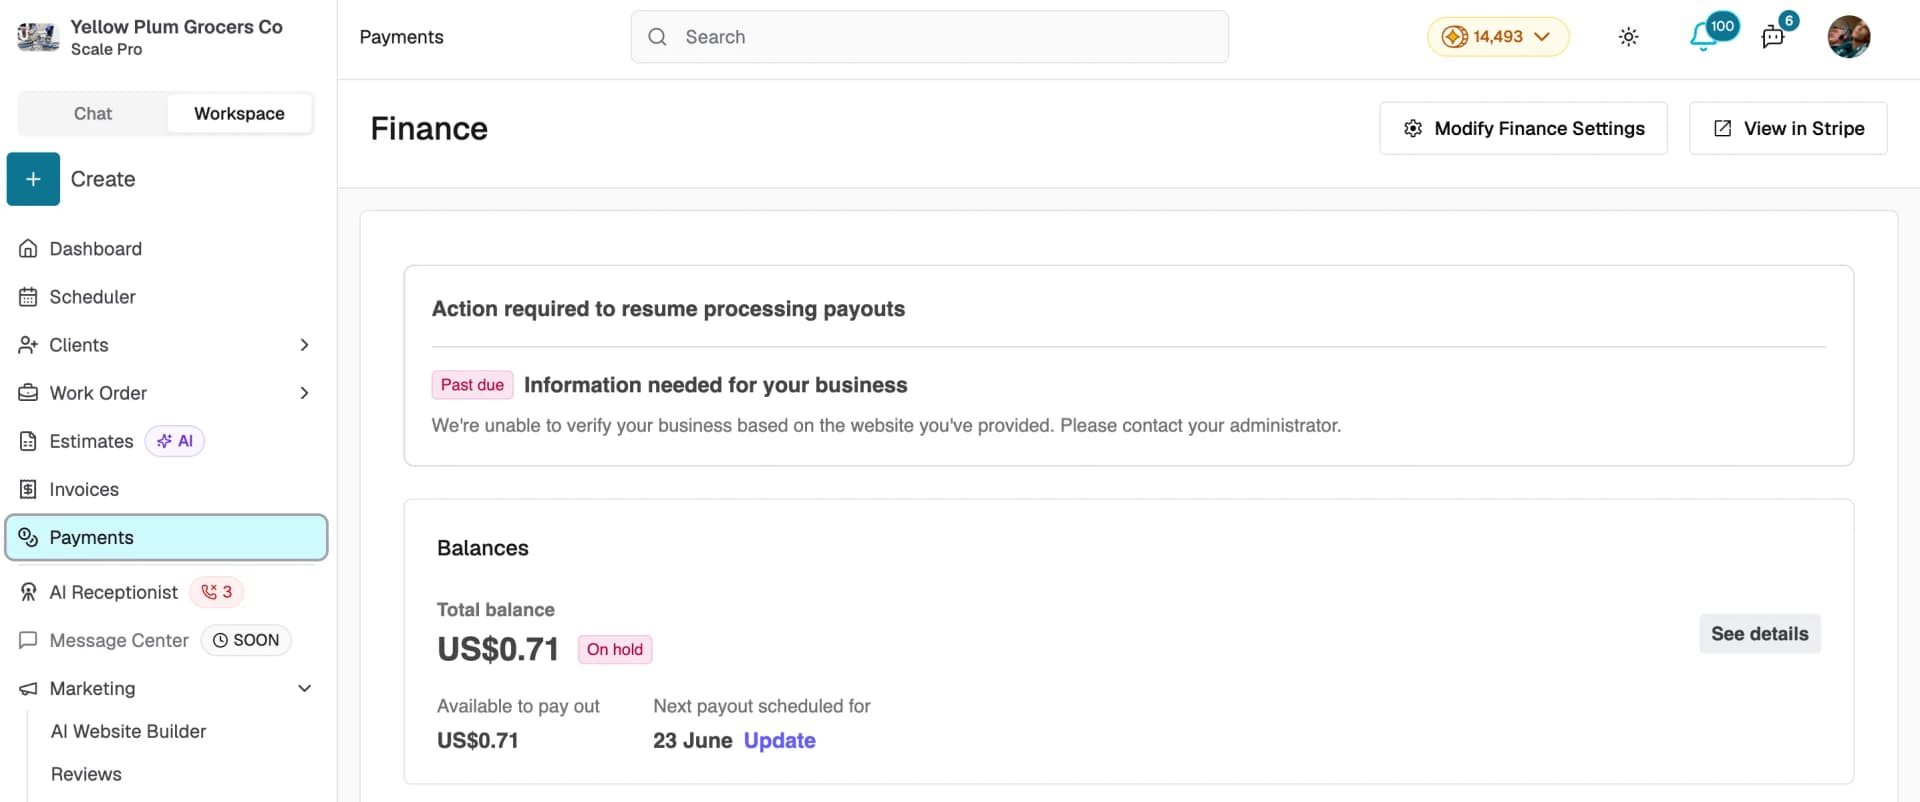Click the Clients person icon
The image size is (1920, 802).
(x=28, y=345)
